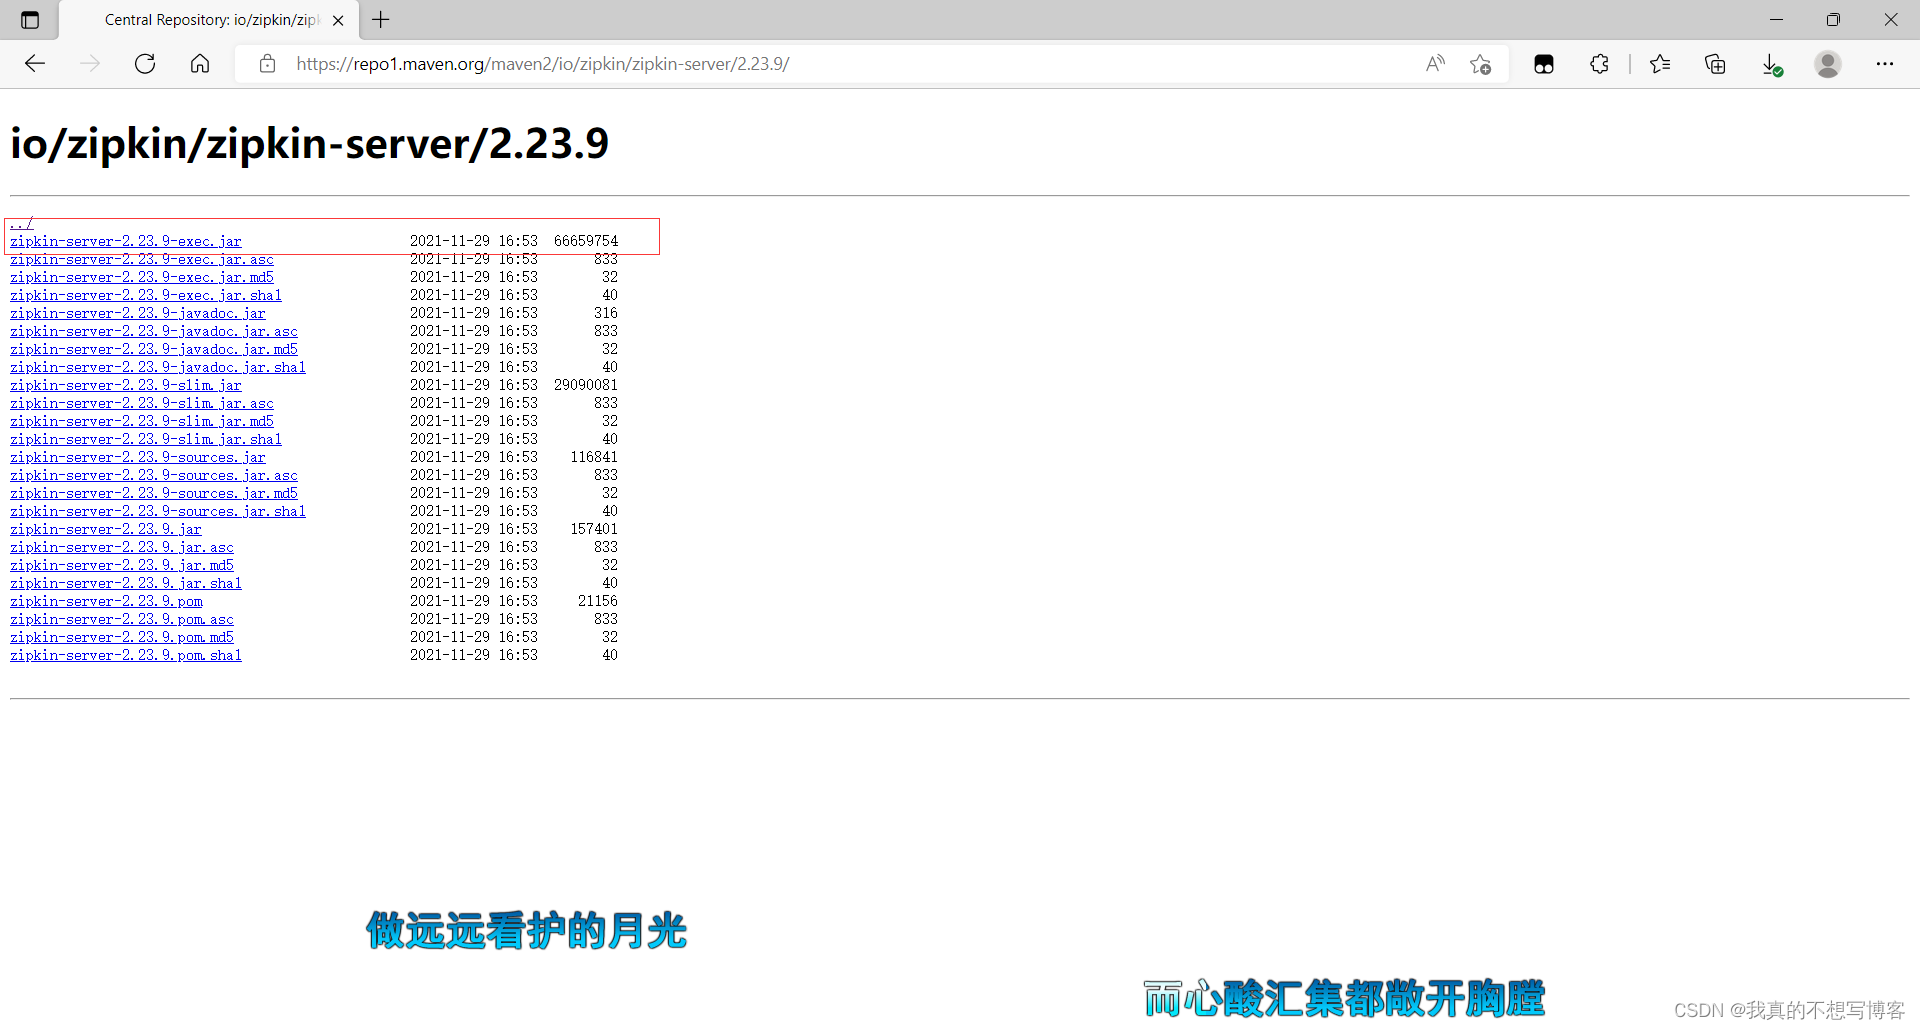Open the Collections icon
Viewport: 1920px width, 1030px height.
pyautogui.click(x=1715, y=64)
